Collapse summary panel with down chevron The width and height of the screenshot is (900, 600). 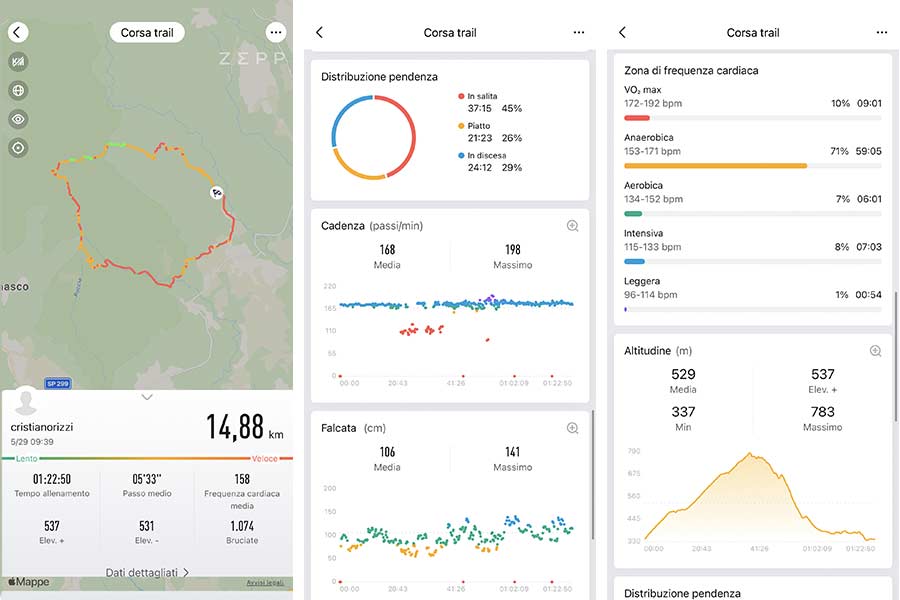[x=147, y=397]
